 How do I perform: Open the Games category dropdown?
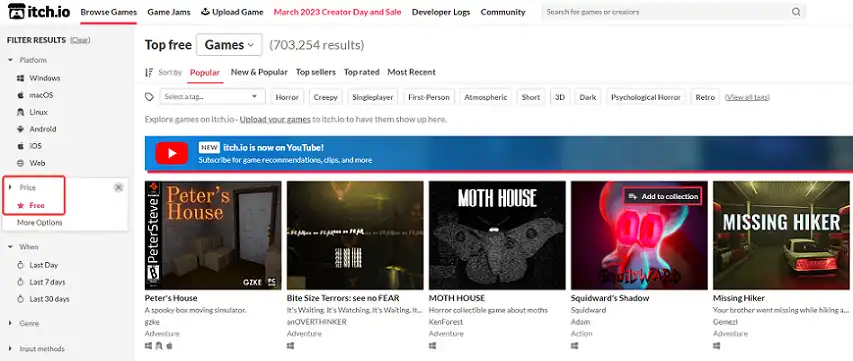point(229,45)
